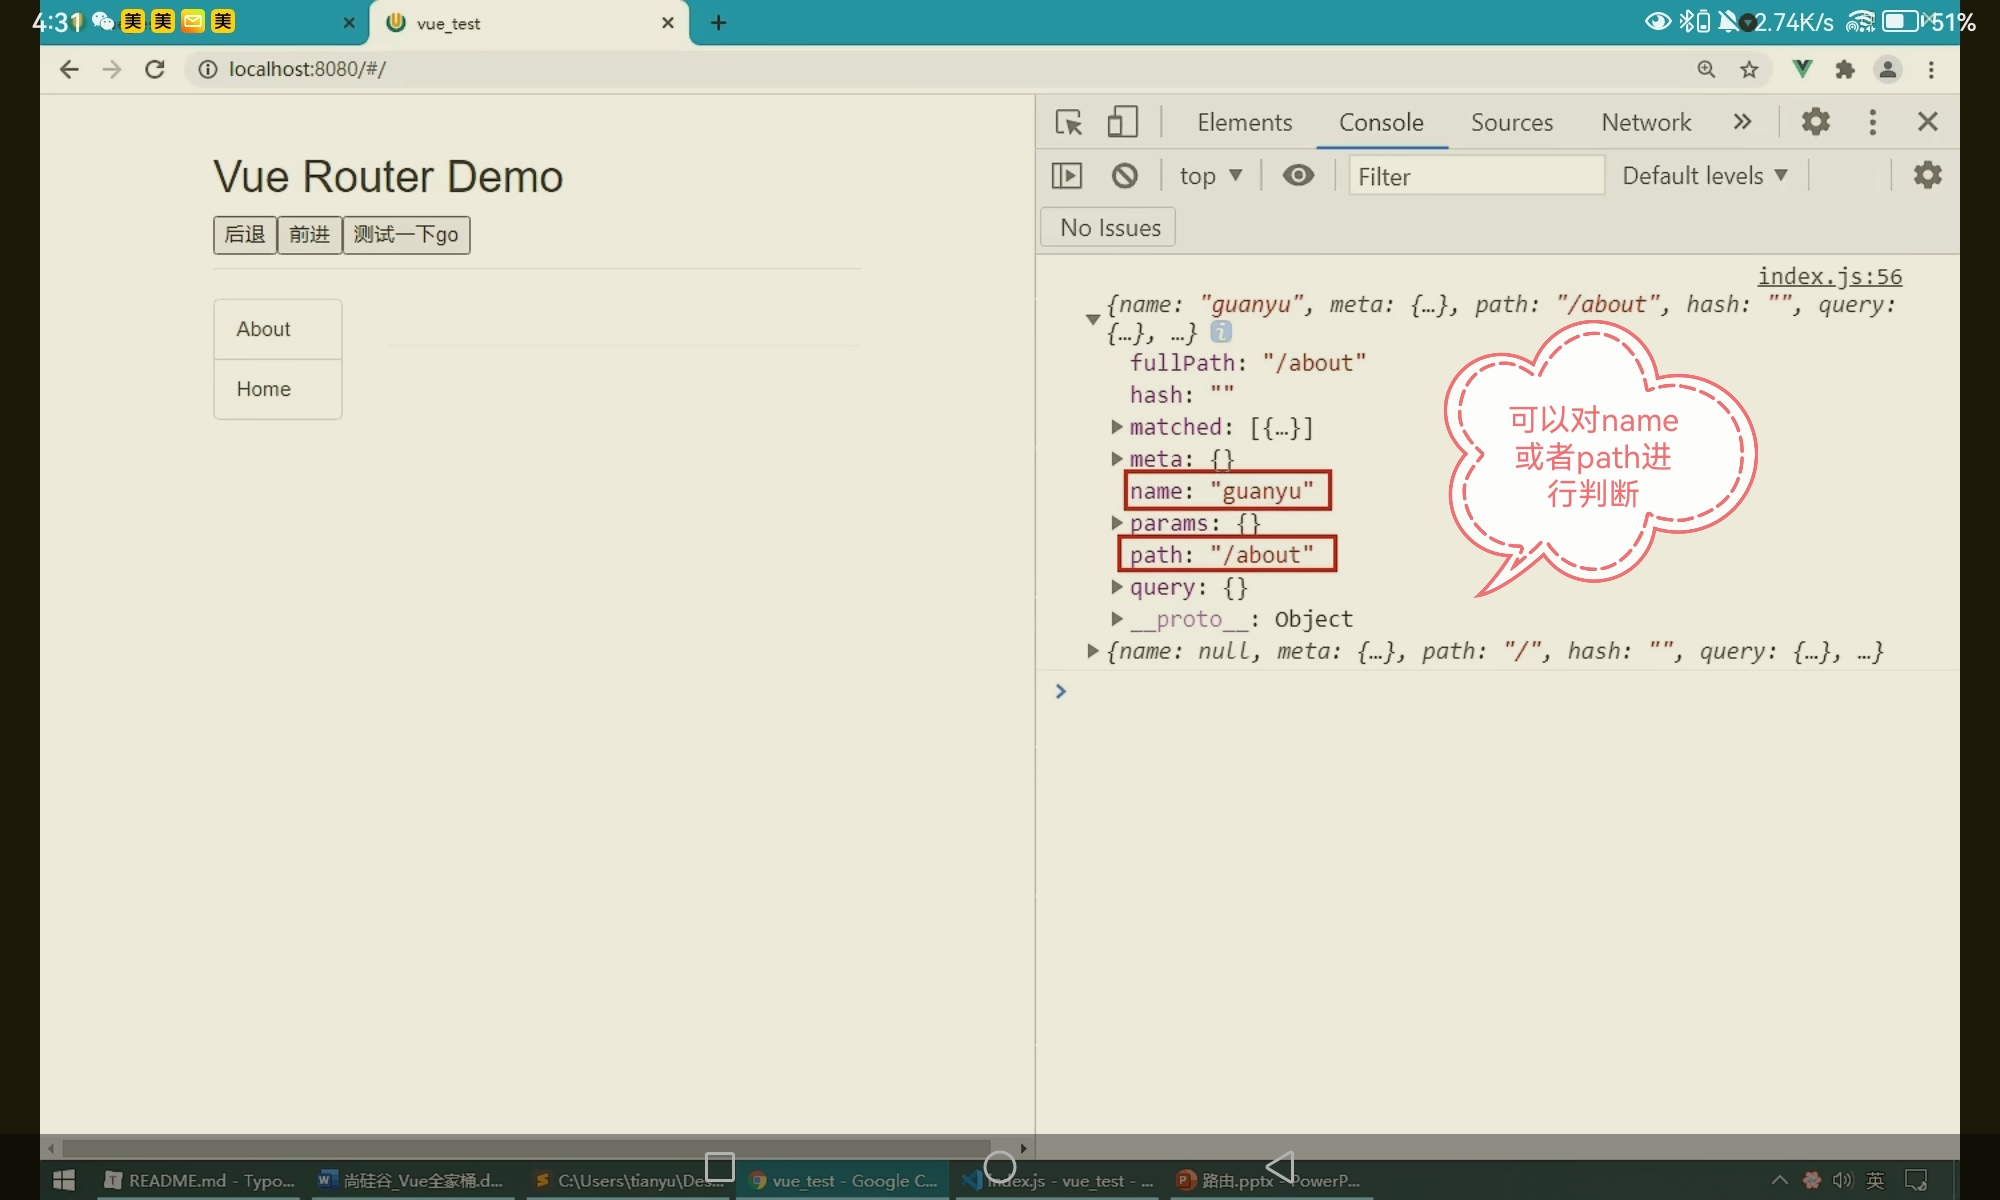Viewport: 2000px width, 1200px height.
Task: Click the Vue devtools extension icon
Action: (1801, 69)
